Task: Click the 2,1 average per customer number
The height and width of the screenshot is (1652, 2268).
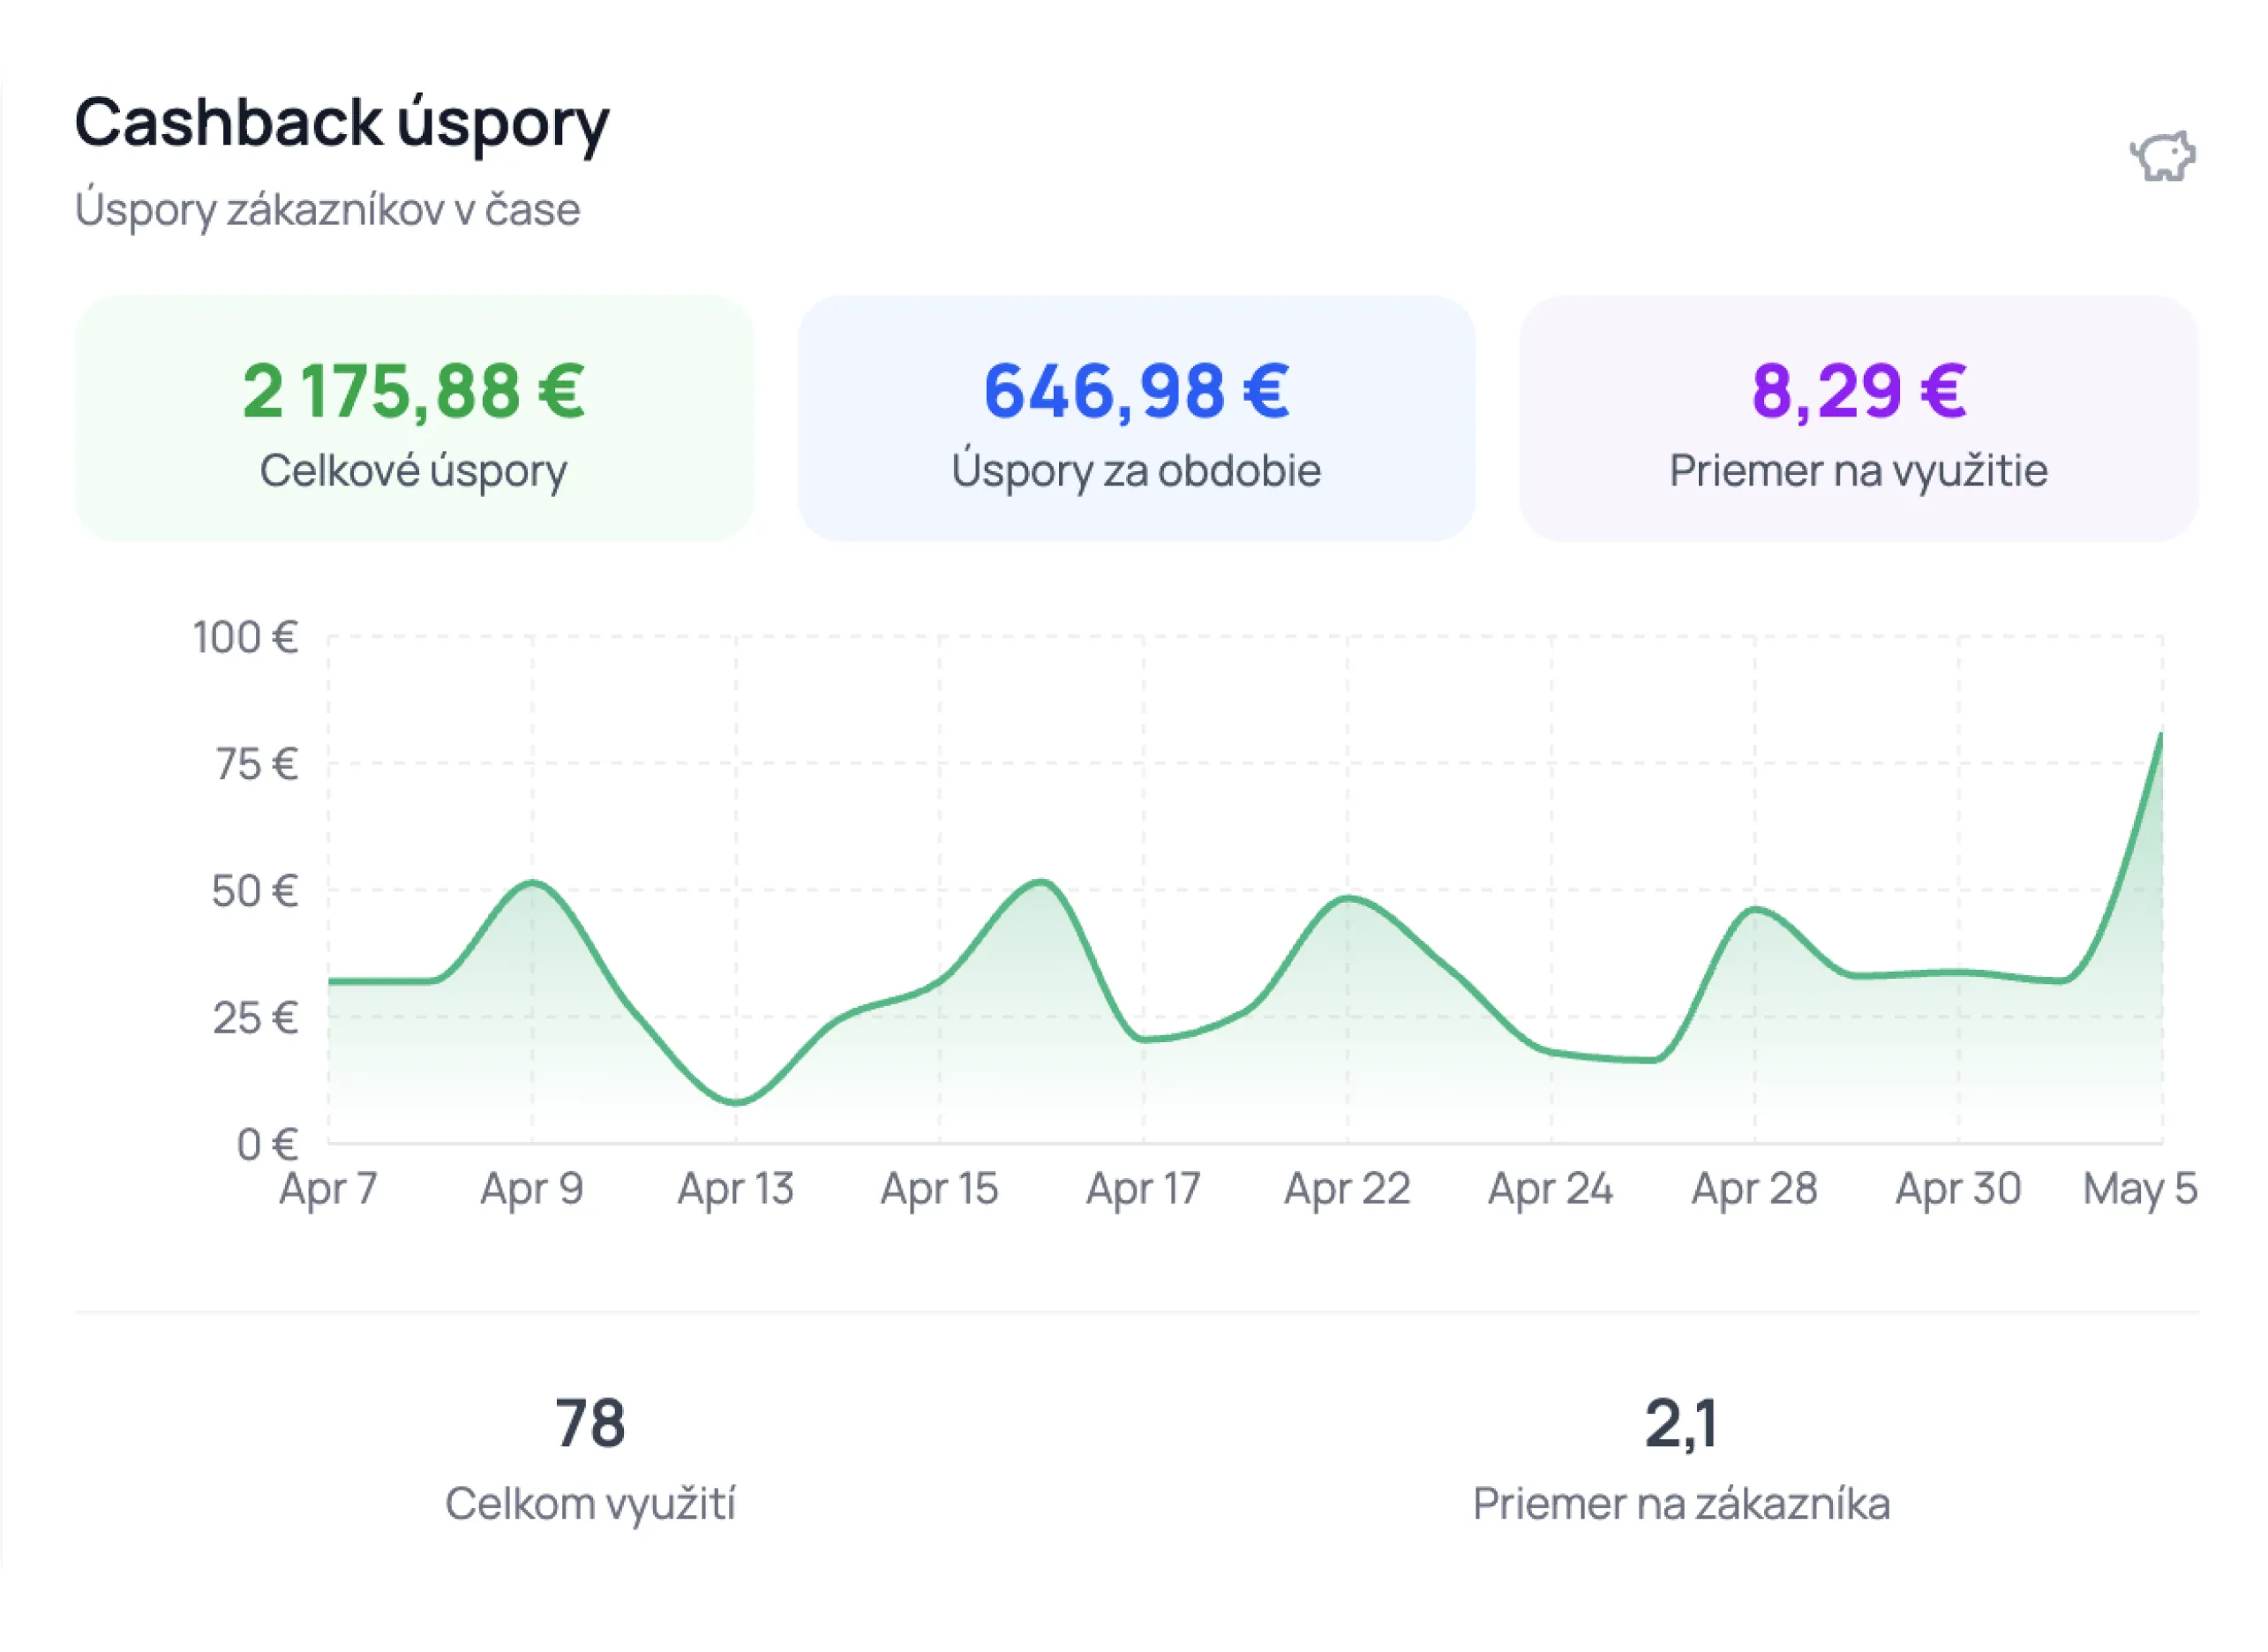Action: coord(1682,1425)
